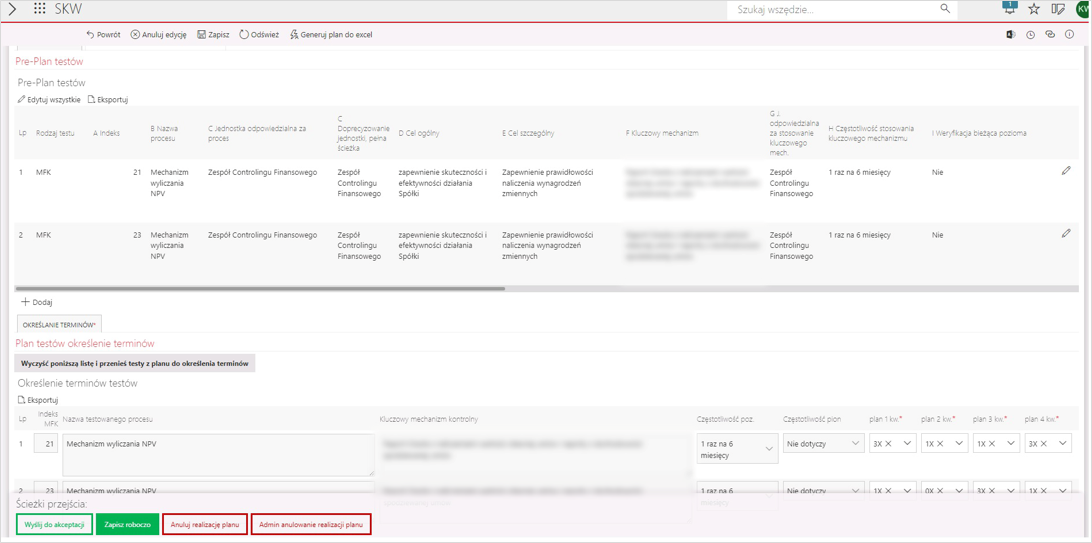1092x543 pixels.
Task: Select the OKREŚLANIE TERMINÓW tab
Action: [x=58, y=324]
